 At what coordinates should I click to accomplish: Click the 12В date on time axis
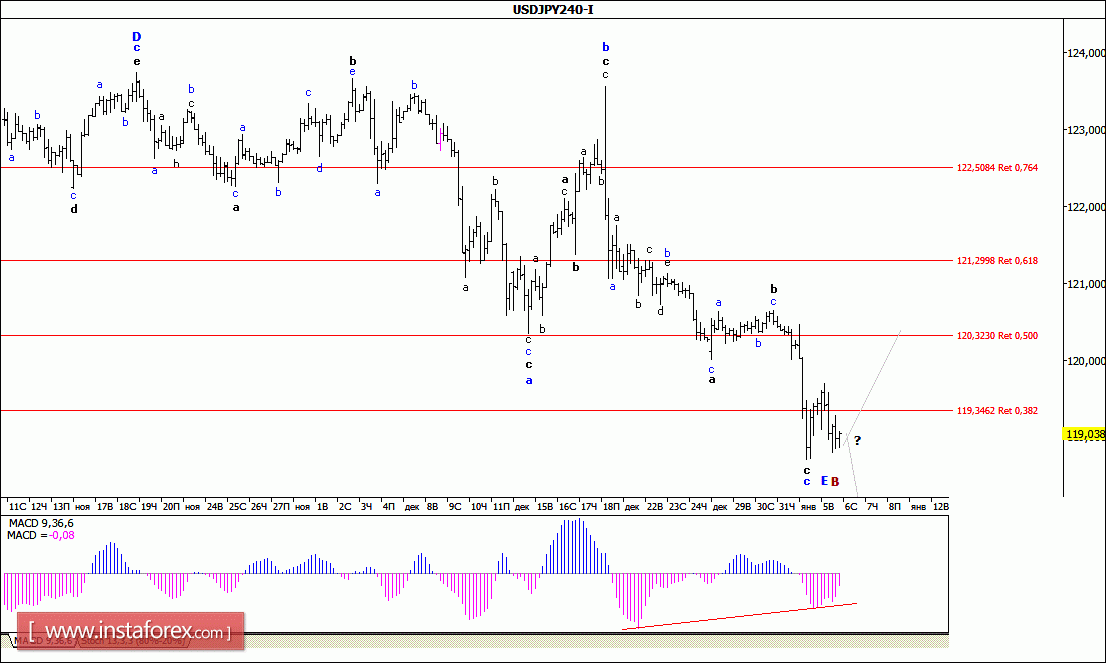(941, 506)
